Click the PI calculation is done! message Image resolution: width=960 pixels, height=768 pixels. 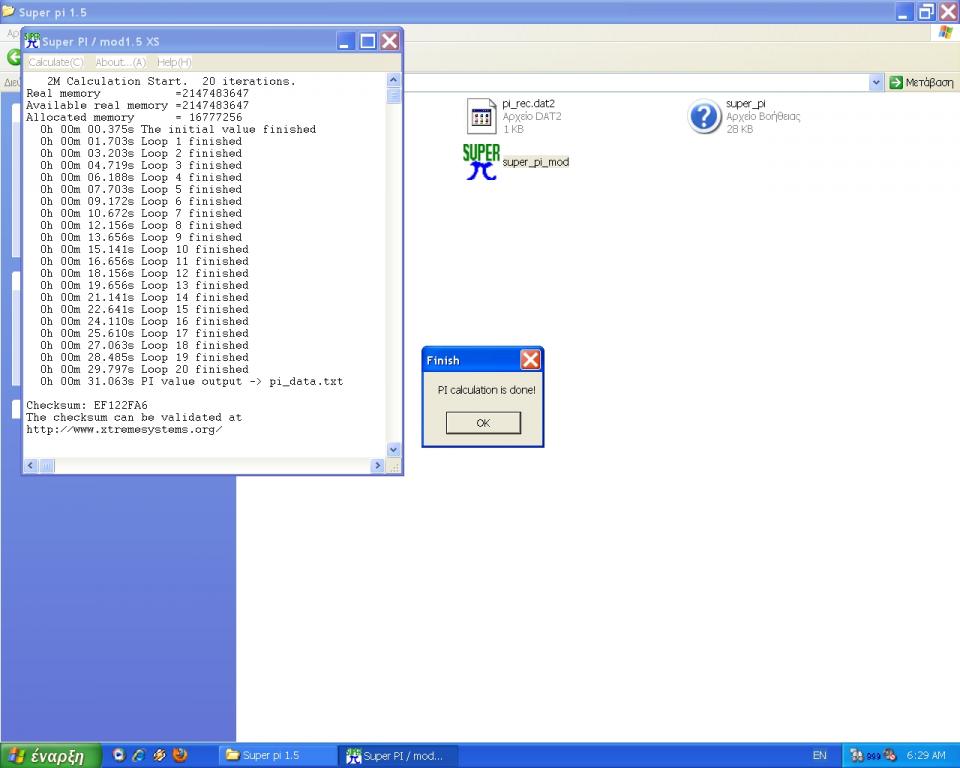pyautogui.click(x=486, y=390)
